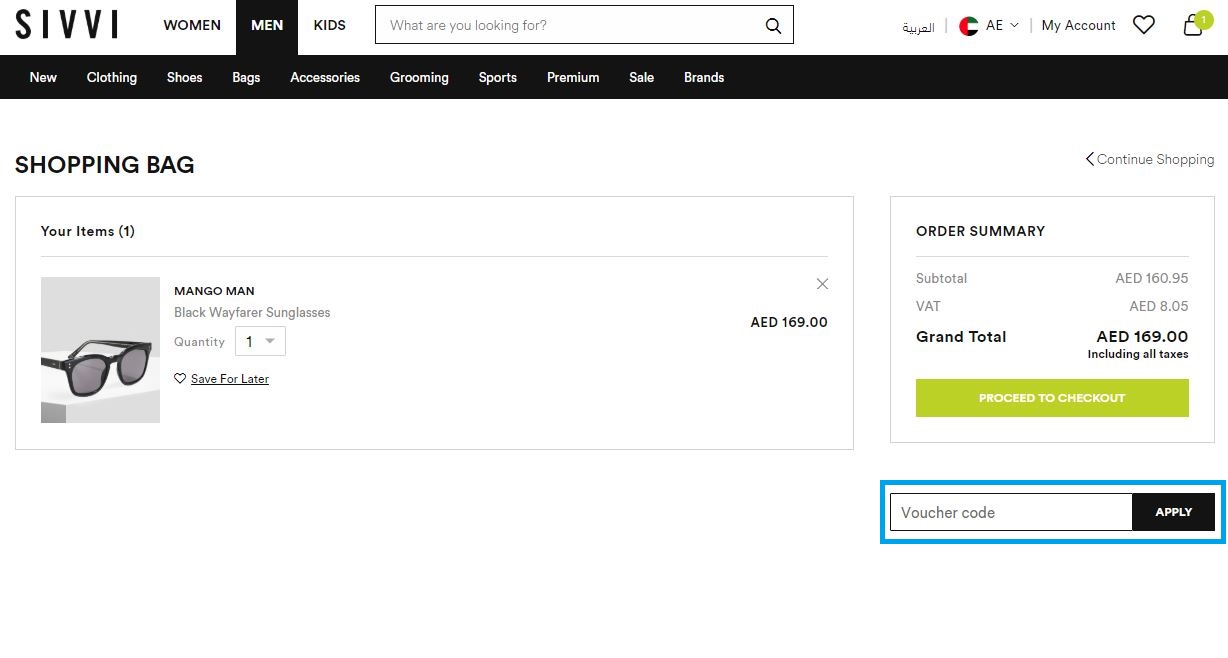Open the Quantity dropdown
Image resolution: width=1228 pixels, height=658 pixels.
coord(260,341)
